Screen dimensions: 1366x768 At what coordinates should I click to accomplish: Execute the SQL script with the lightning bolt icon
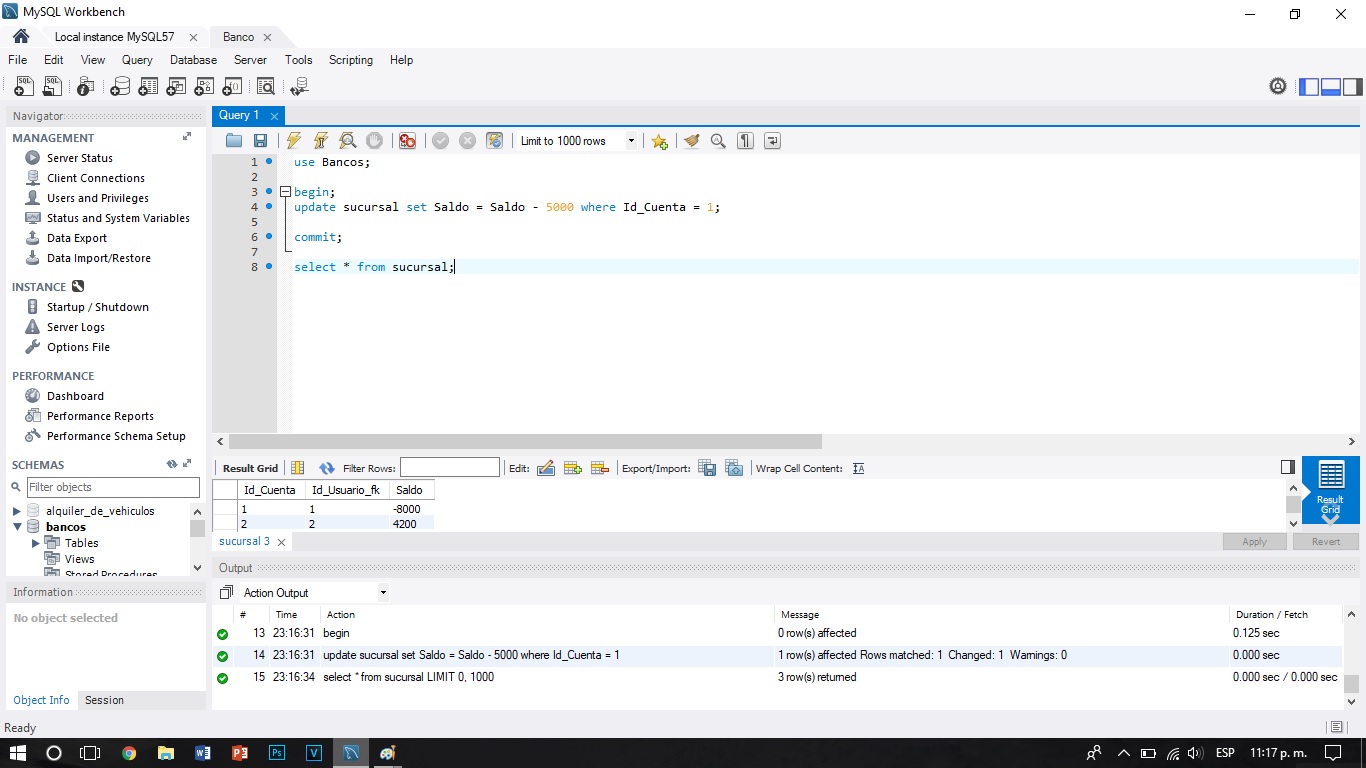294,140
